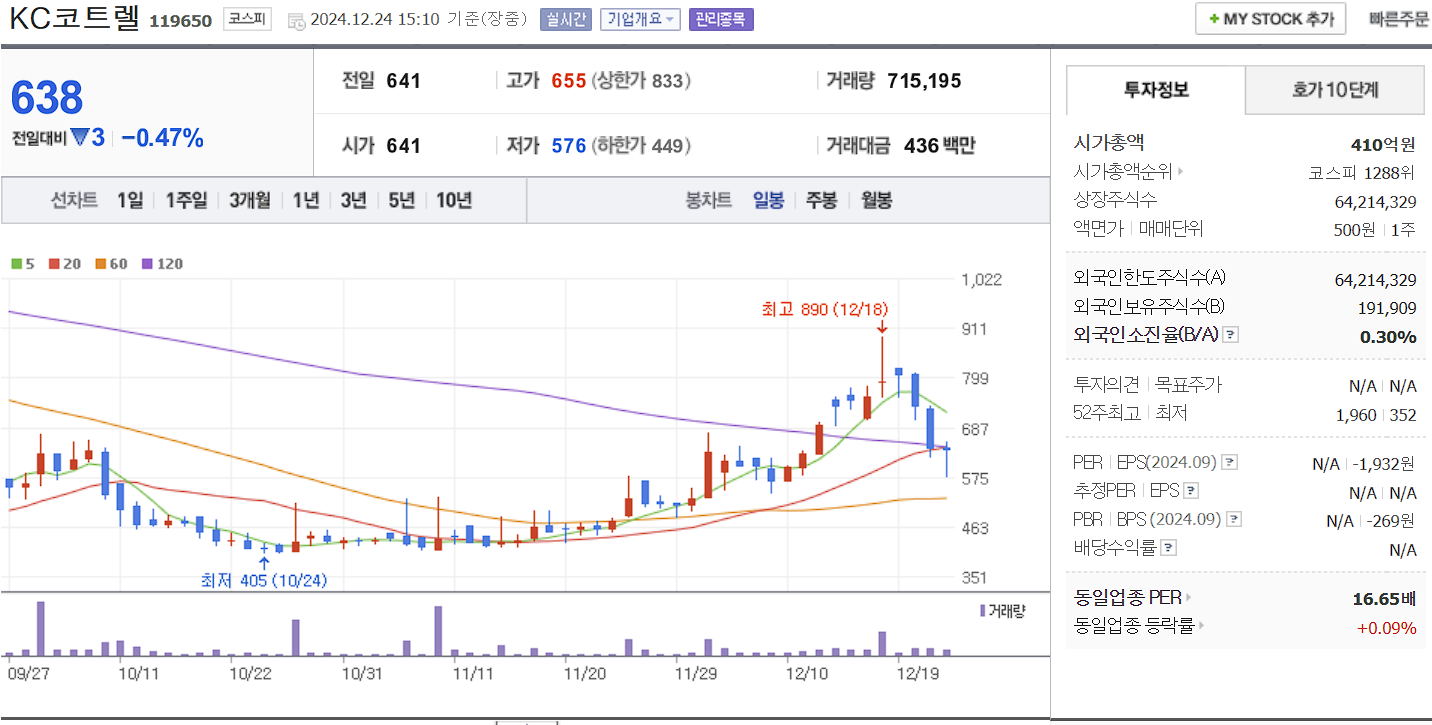Image resolution: width=1432 pixels, height=725 pixels.
Task: Select the 주봉 weekly candle chart
Action: coord(821,200)
